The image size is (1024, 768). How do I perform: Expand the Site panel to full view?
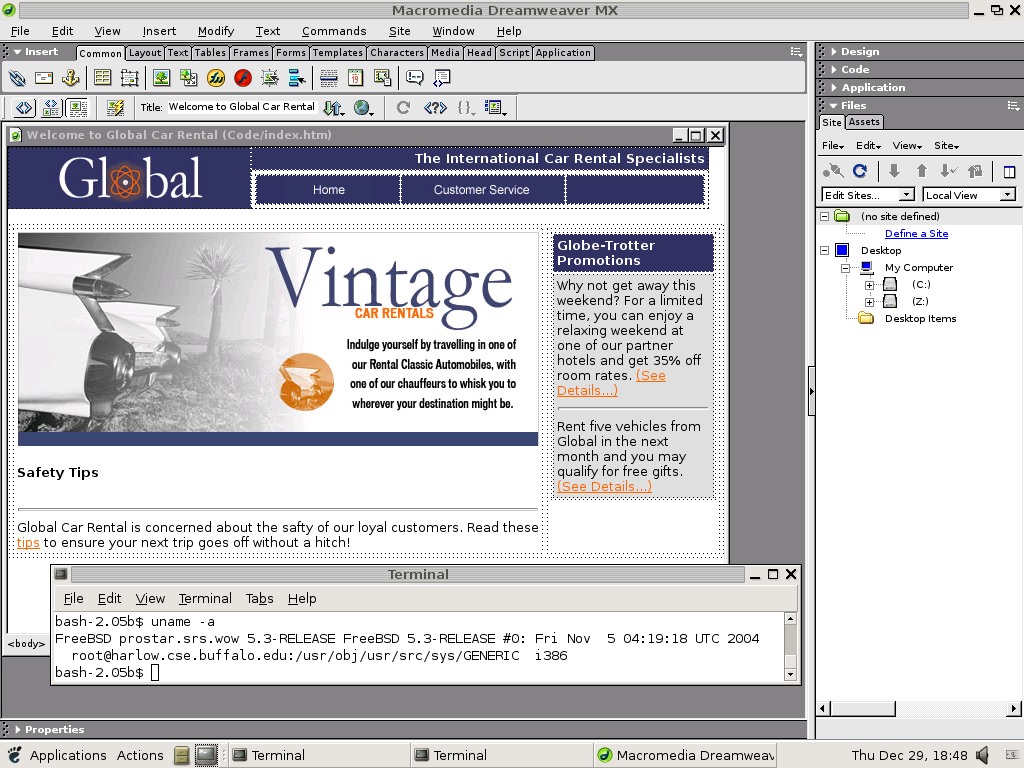(1009, 172)
